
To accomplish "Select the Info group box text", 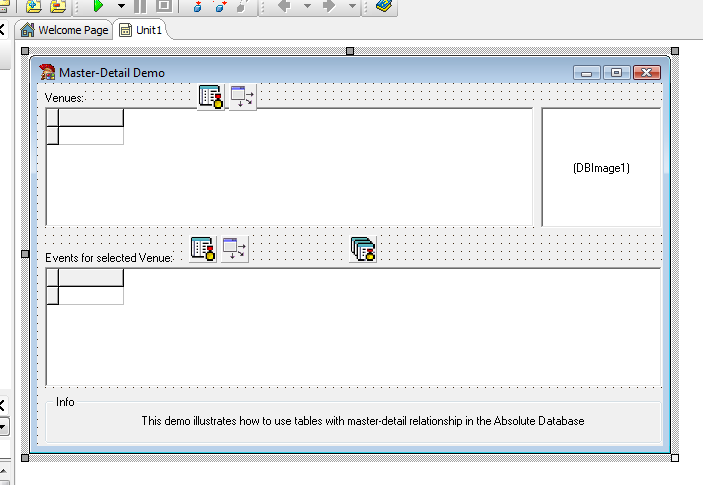I will coord(362,421).
